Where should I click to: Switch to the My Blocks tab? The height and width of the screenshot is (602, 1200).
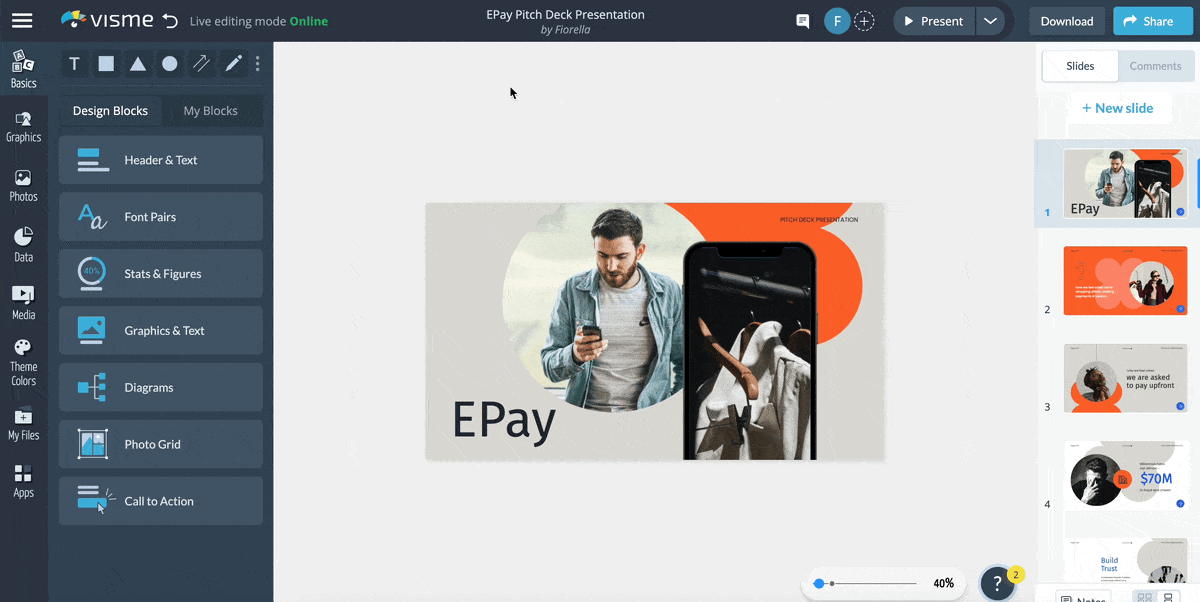(213, 111)
